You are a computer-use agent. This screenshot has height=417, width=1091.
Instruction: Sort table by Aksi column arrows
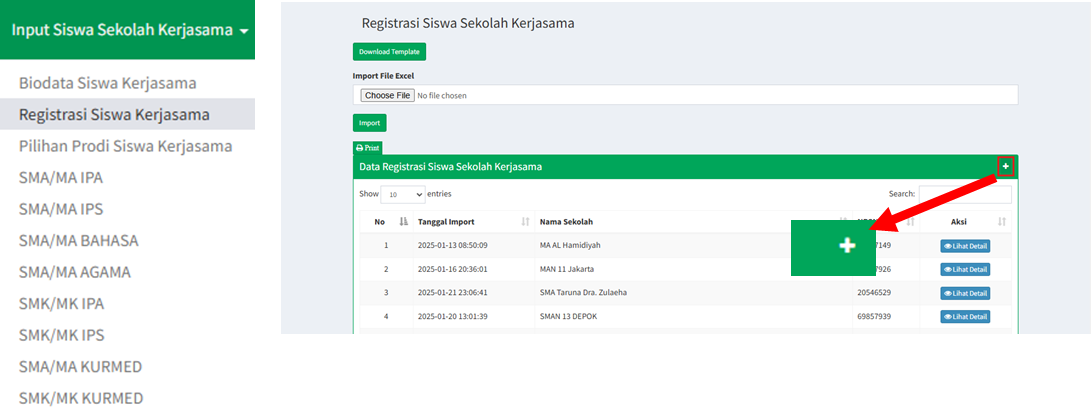tap(1001, 221)
